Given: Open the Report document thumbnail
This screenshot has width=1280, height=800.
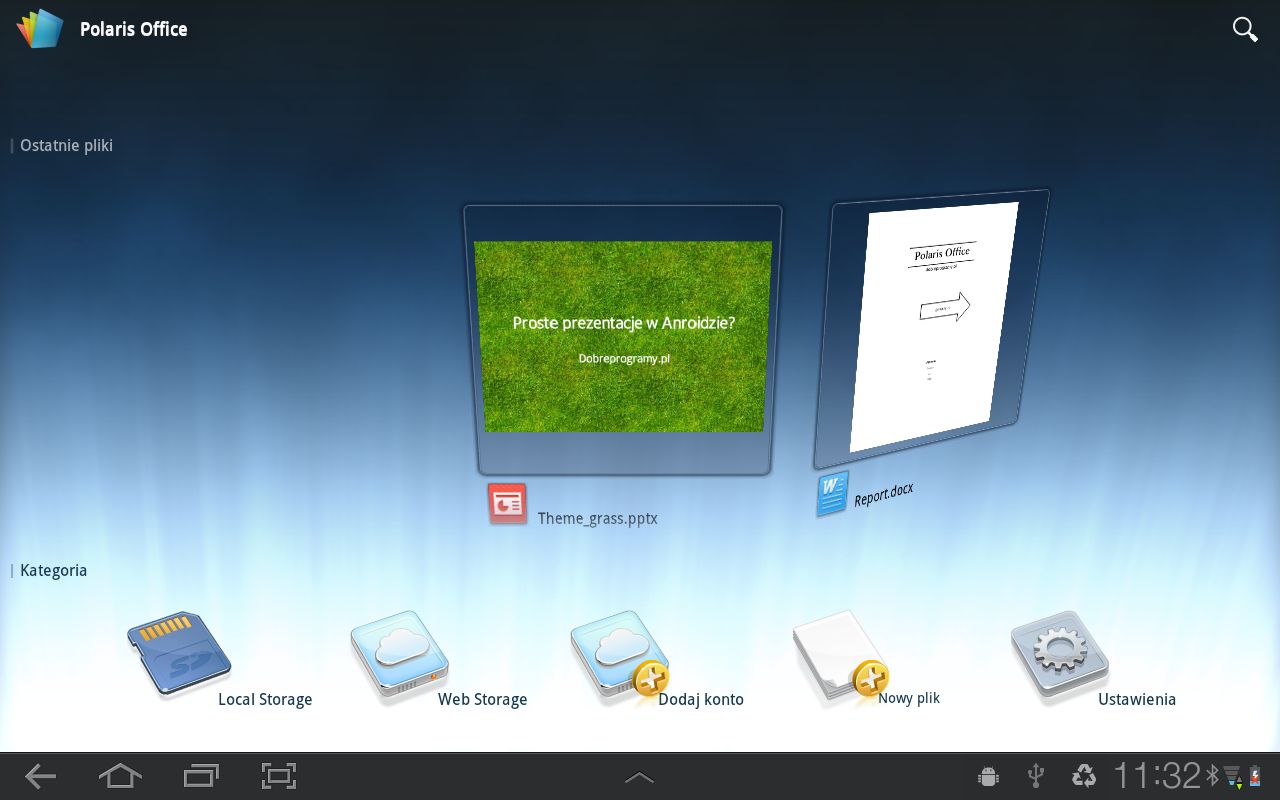Looking at the screenshot, I should pos(931,329).
